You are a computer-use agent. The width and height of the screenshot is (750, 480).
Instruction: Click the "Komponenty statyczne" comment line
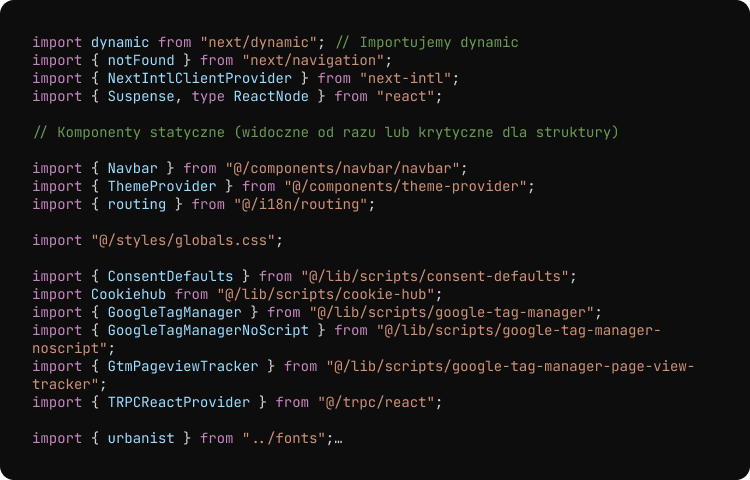pos(325,132)
